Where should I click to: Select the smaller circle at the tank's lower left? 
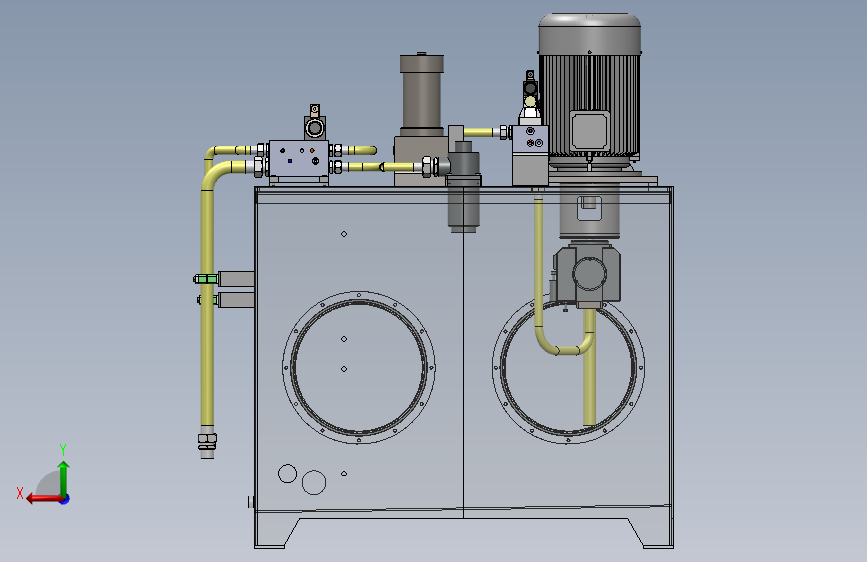click(288, 473)
